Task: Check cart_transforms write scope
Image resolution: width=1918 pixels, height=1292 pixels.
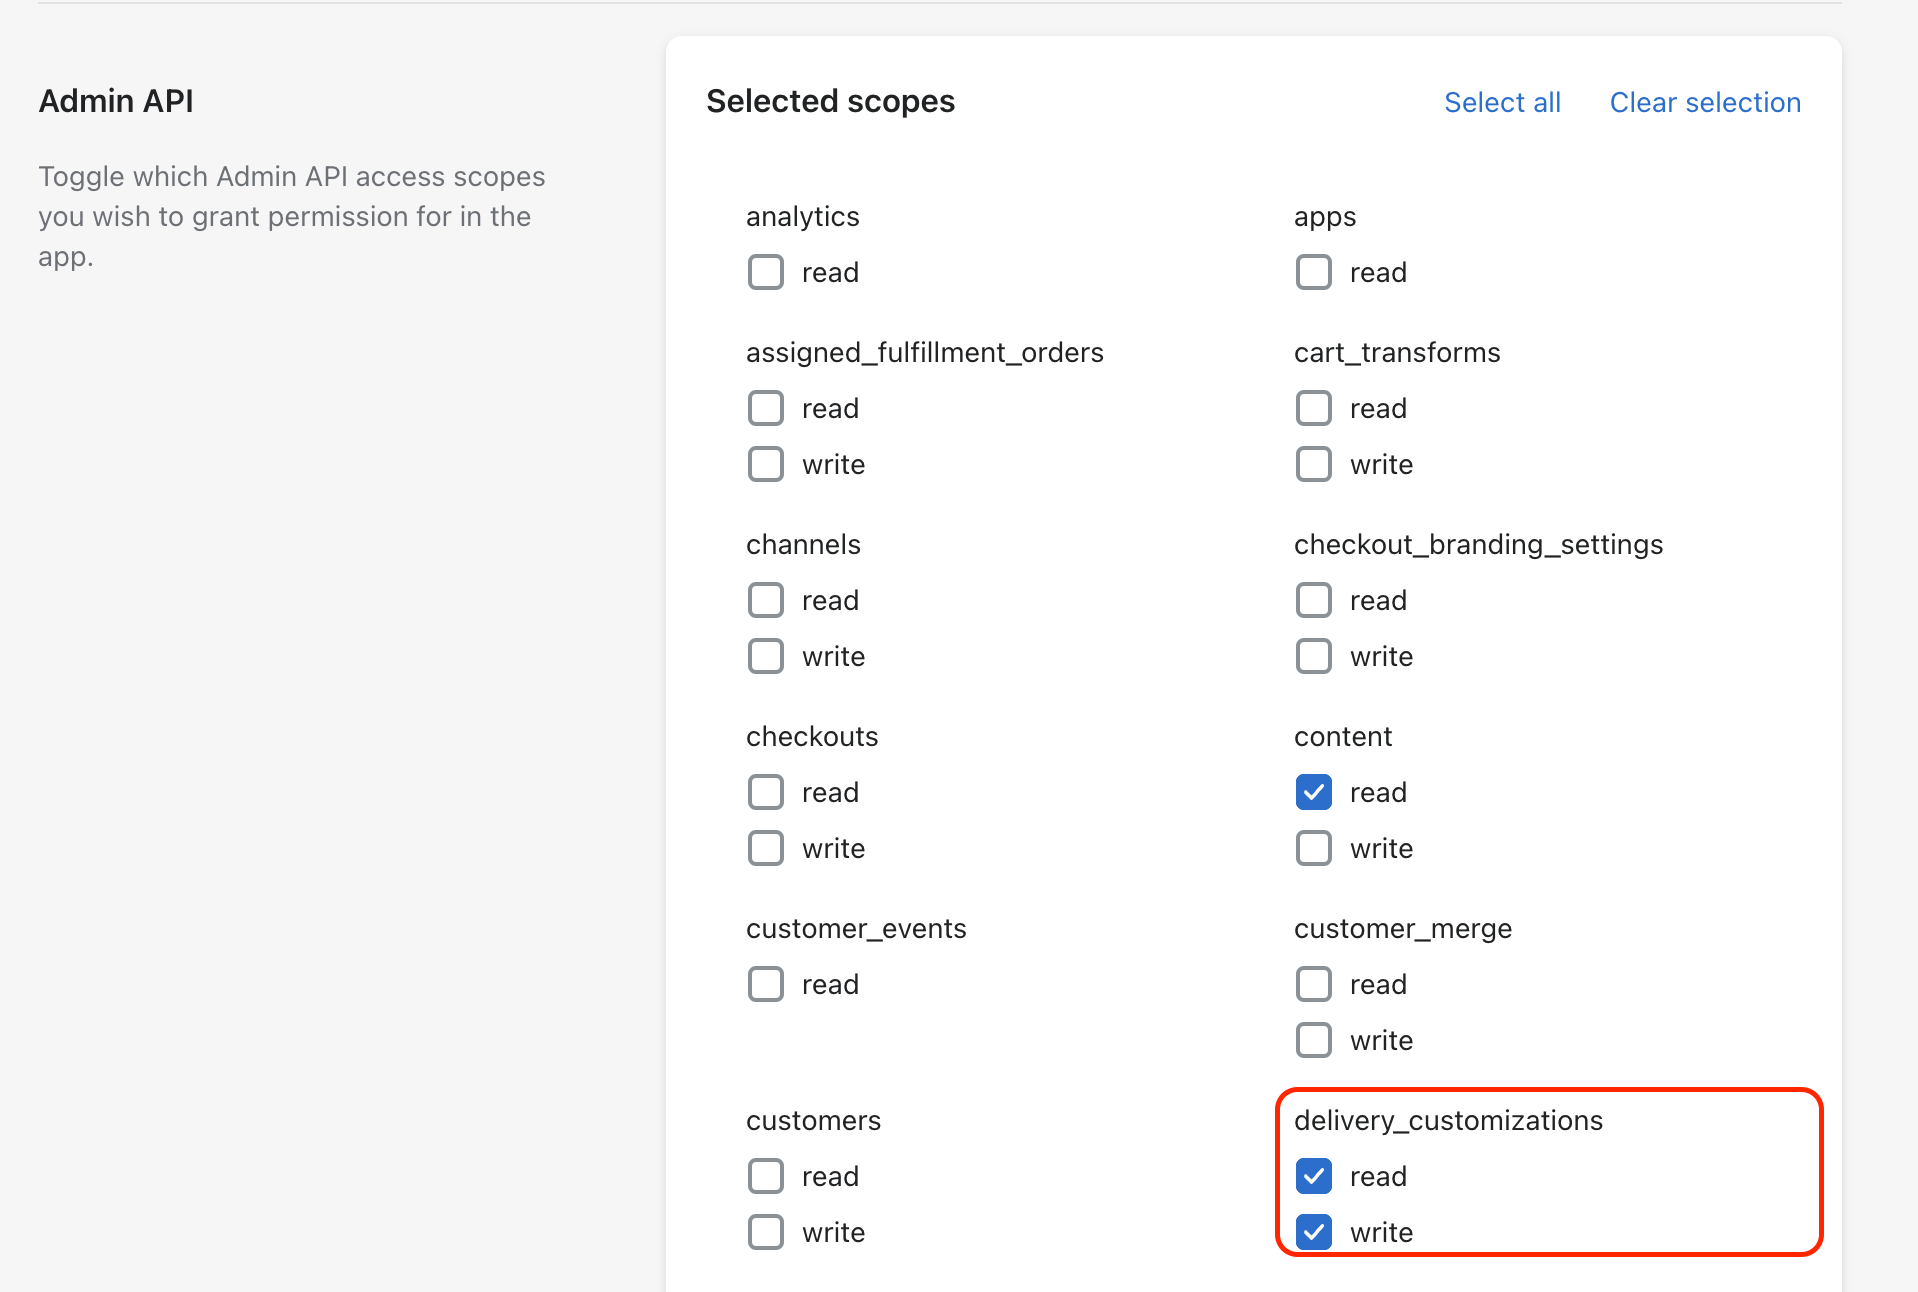Action: pos(1314,464)
